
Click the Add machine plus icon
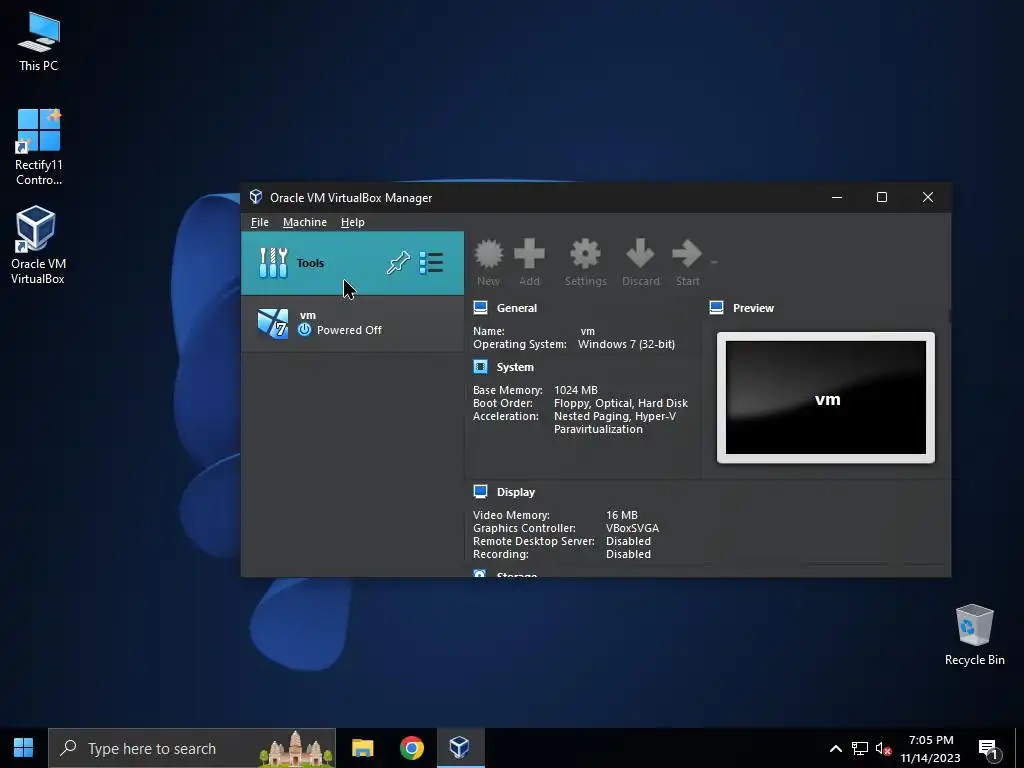[x=529, y=253]
